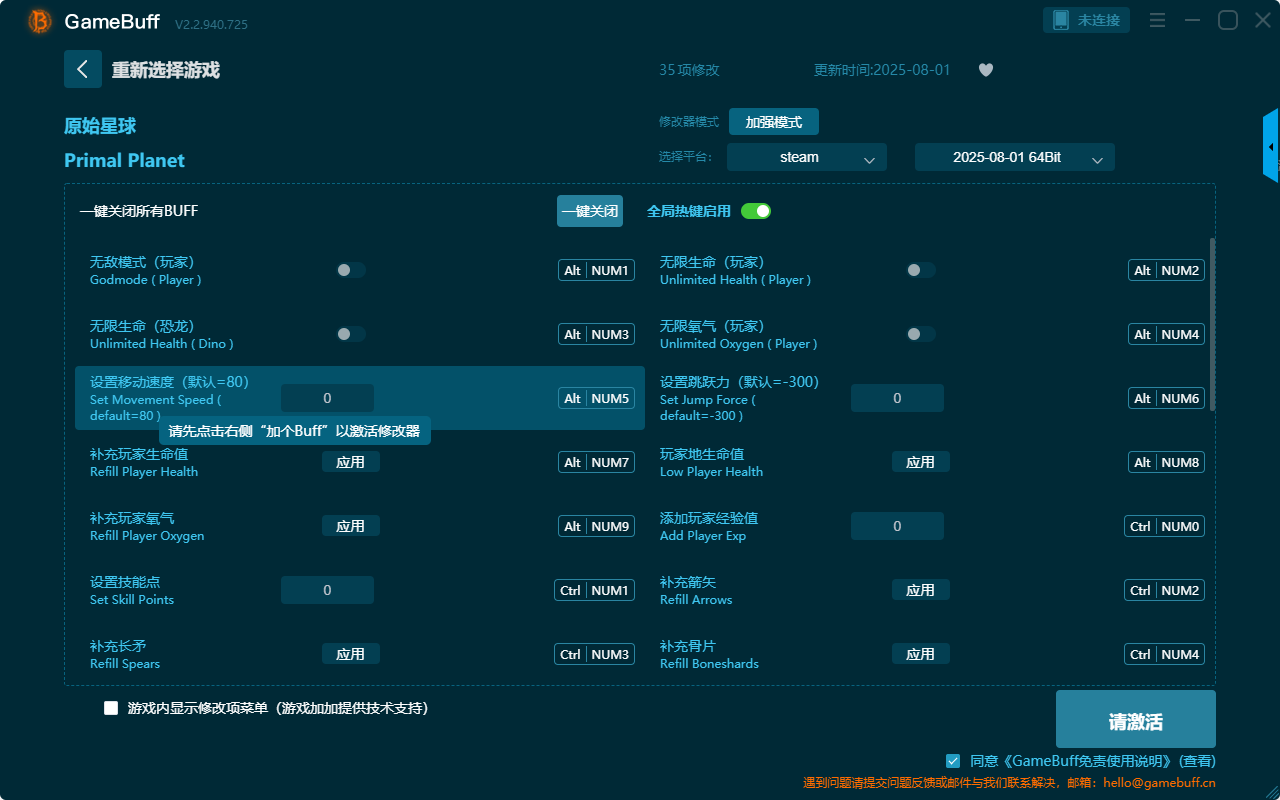Click Alt NUM1 hotkey badge for Godmode
The image size is (1280, 800).
pos(596,270)
